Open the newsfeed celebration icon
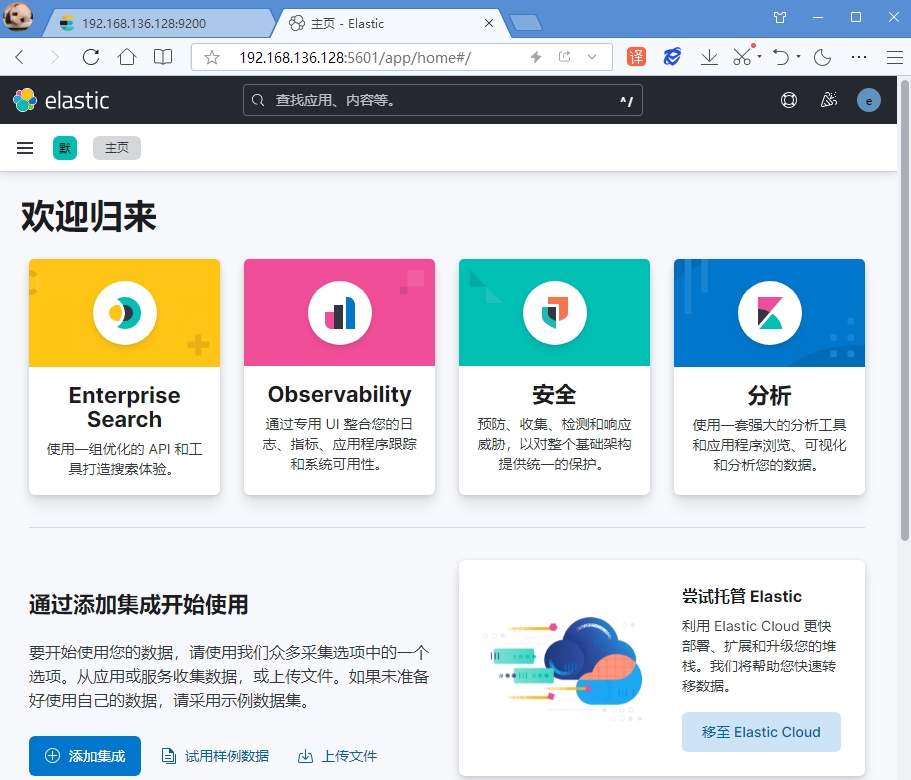 pos(828,100)
